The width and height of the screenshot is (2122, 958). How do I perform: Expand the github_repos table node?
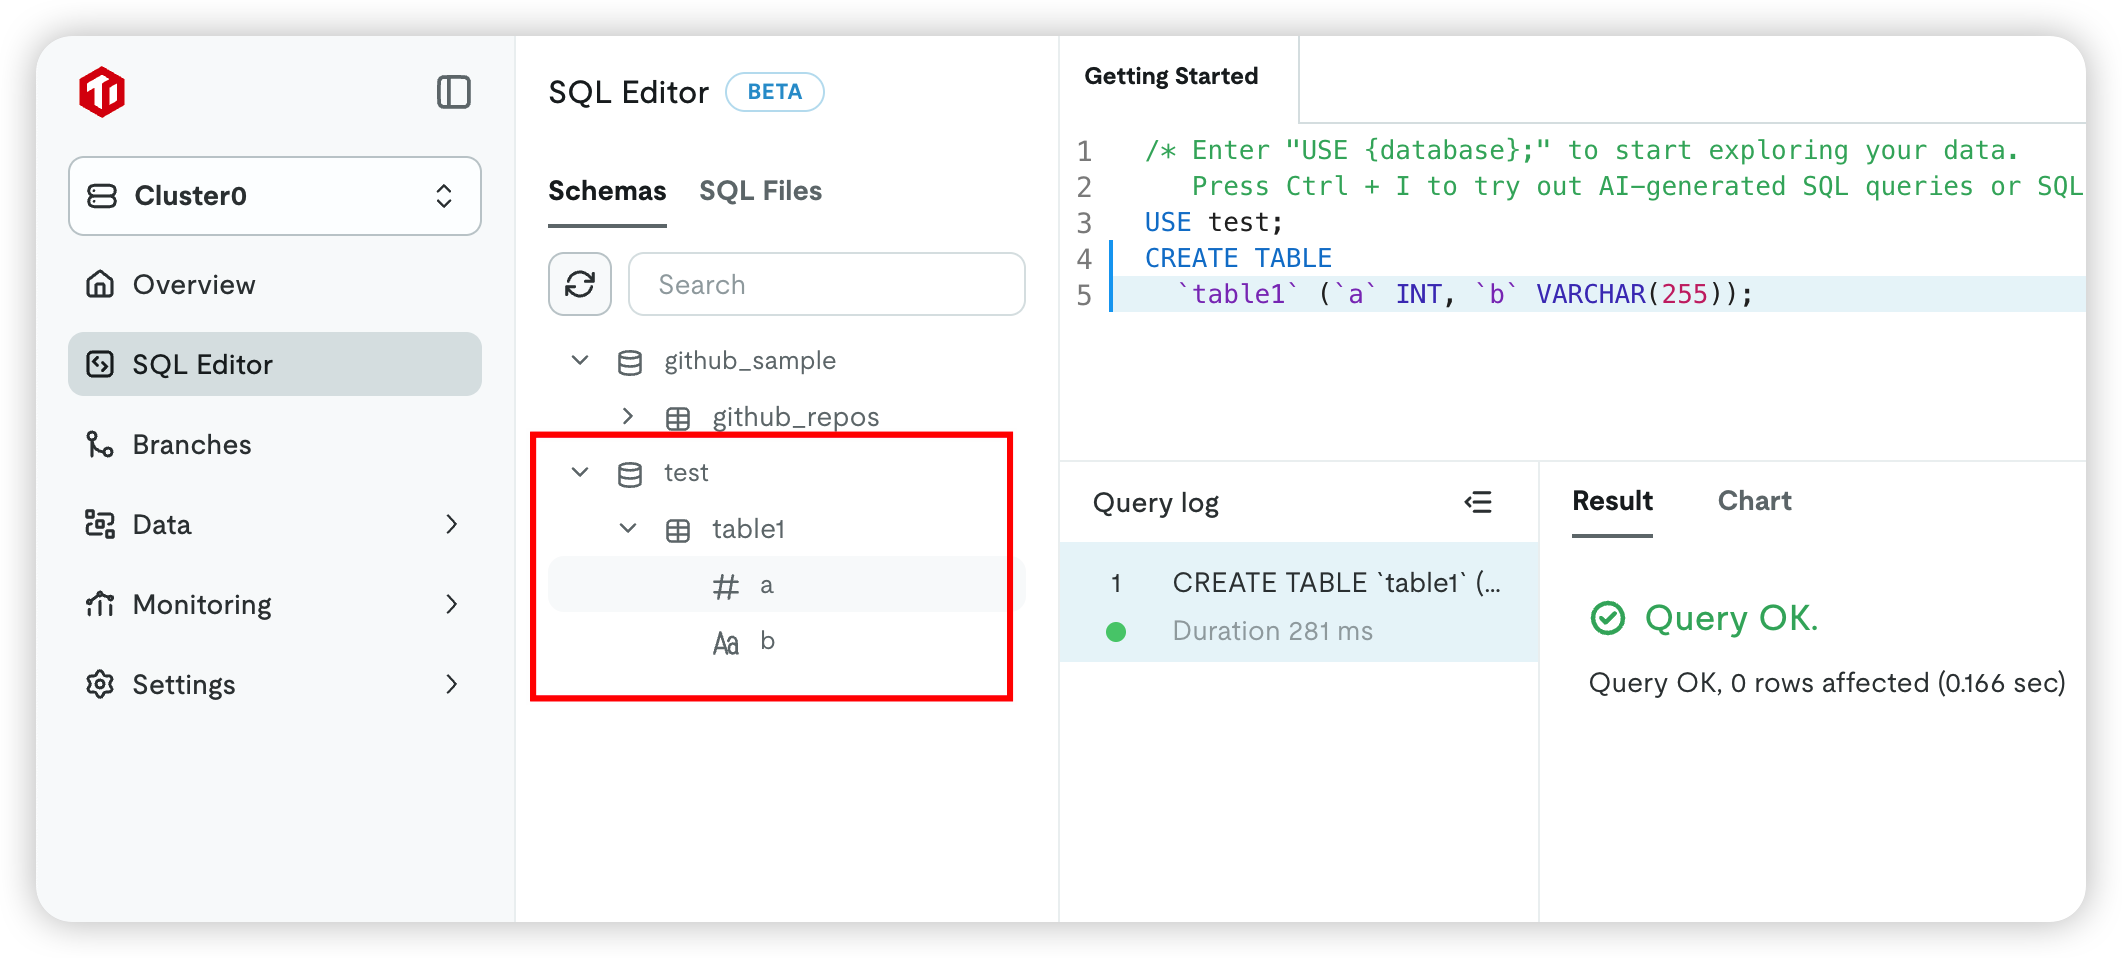coord(628,416)
